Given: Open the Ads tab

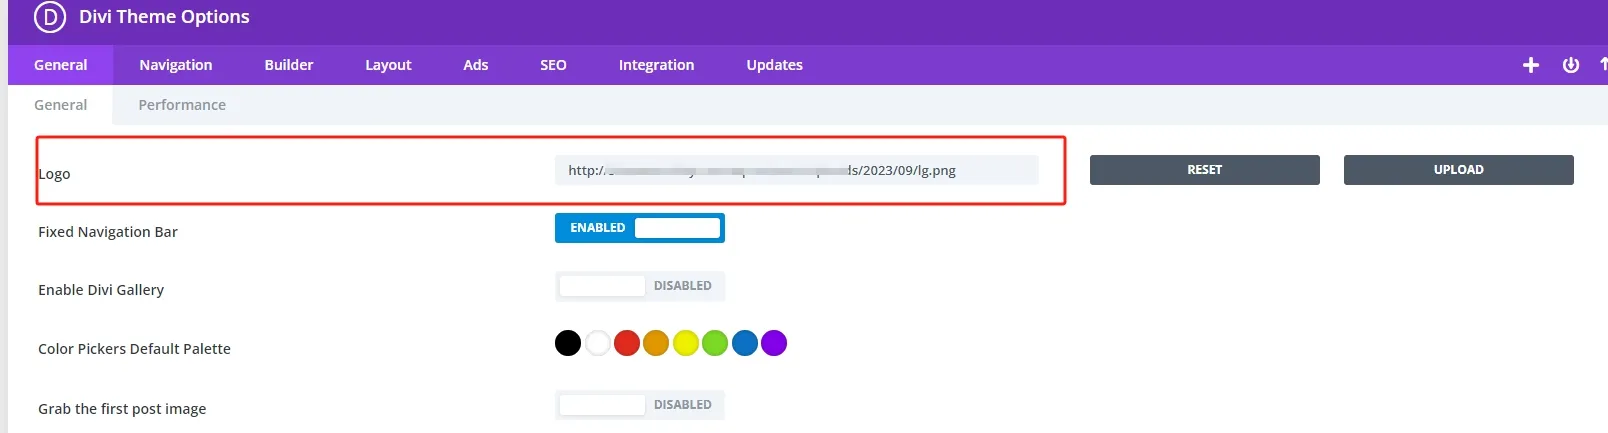Looking at the screenshot, I should click(x=476, y=65).
